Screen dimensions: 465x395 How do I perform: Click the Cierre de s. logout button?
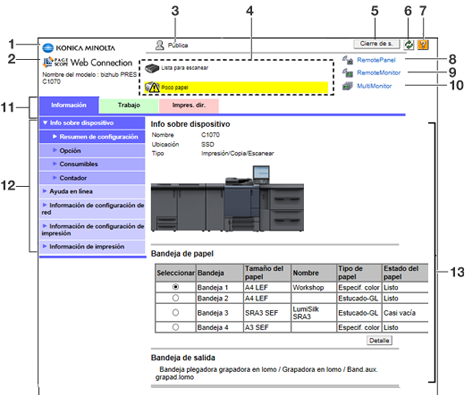click(x=377, y=44)
